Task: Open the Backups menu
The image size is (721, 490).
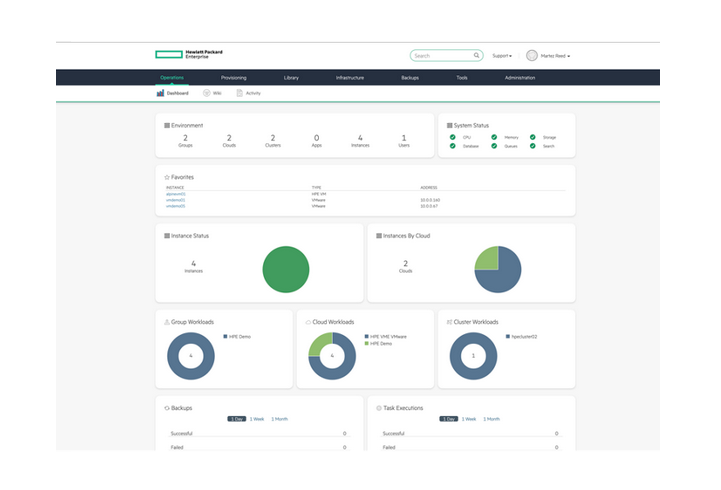Action: 410,78
